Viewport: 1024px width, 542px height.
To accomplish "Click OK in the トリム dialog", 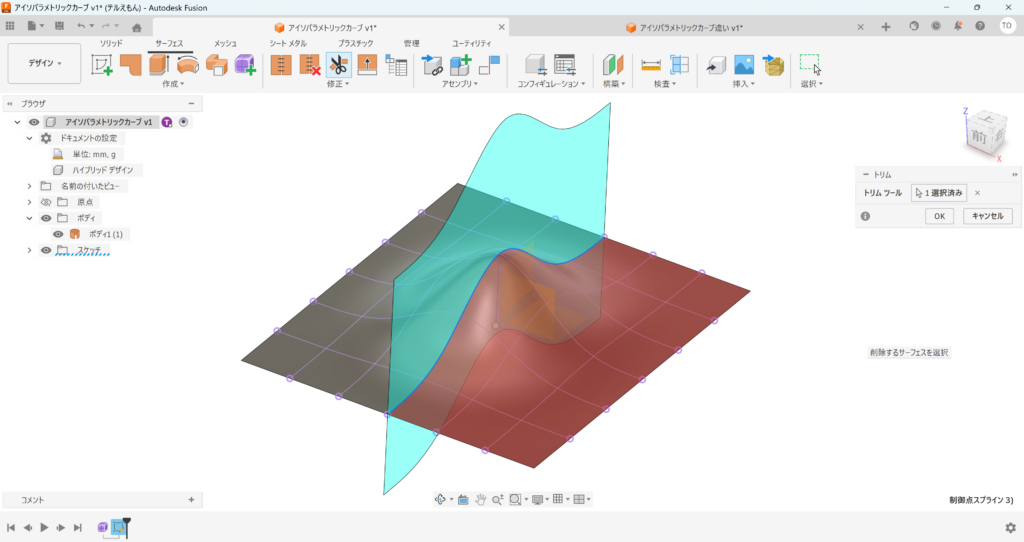I will 939,216.
